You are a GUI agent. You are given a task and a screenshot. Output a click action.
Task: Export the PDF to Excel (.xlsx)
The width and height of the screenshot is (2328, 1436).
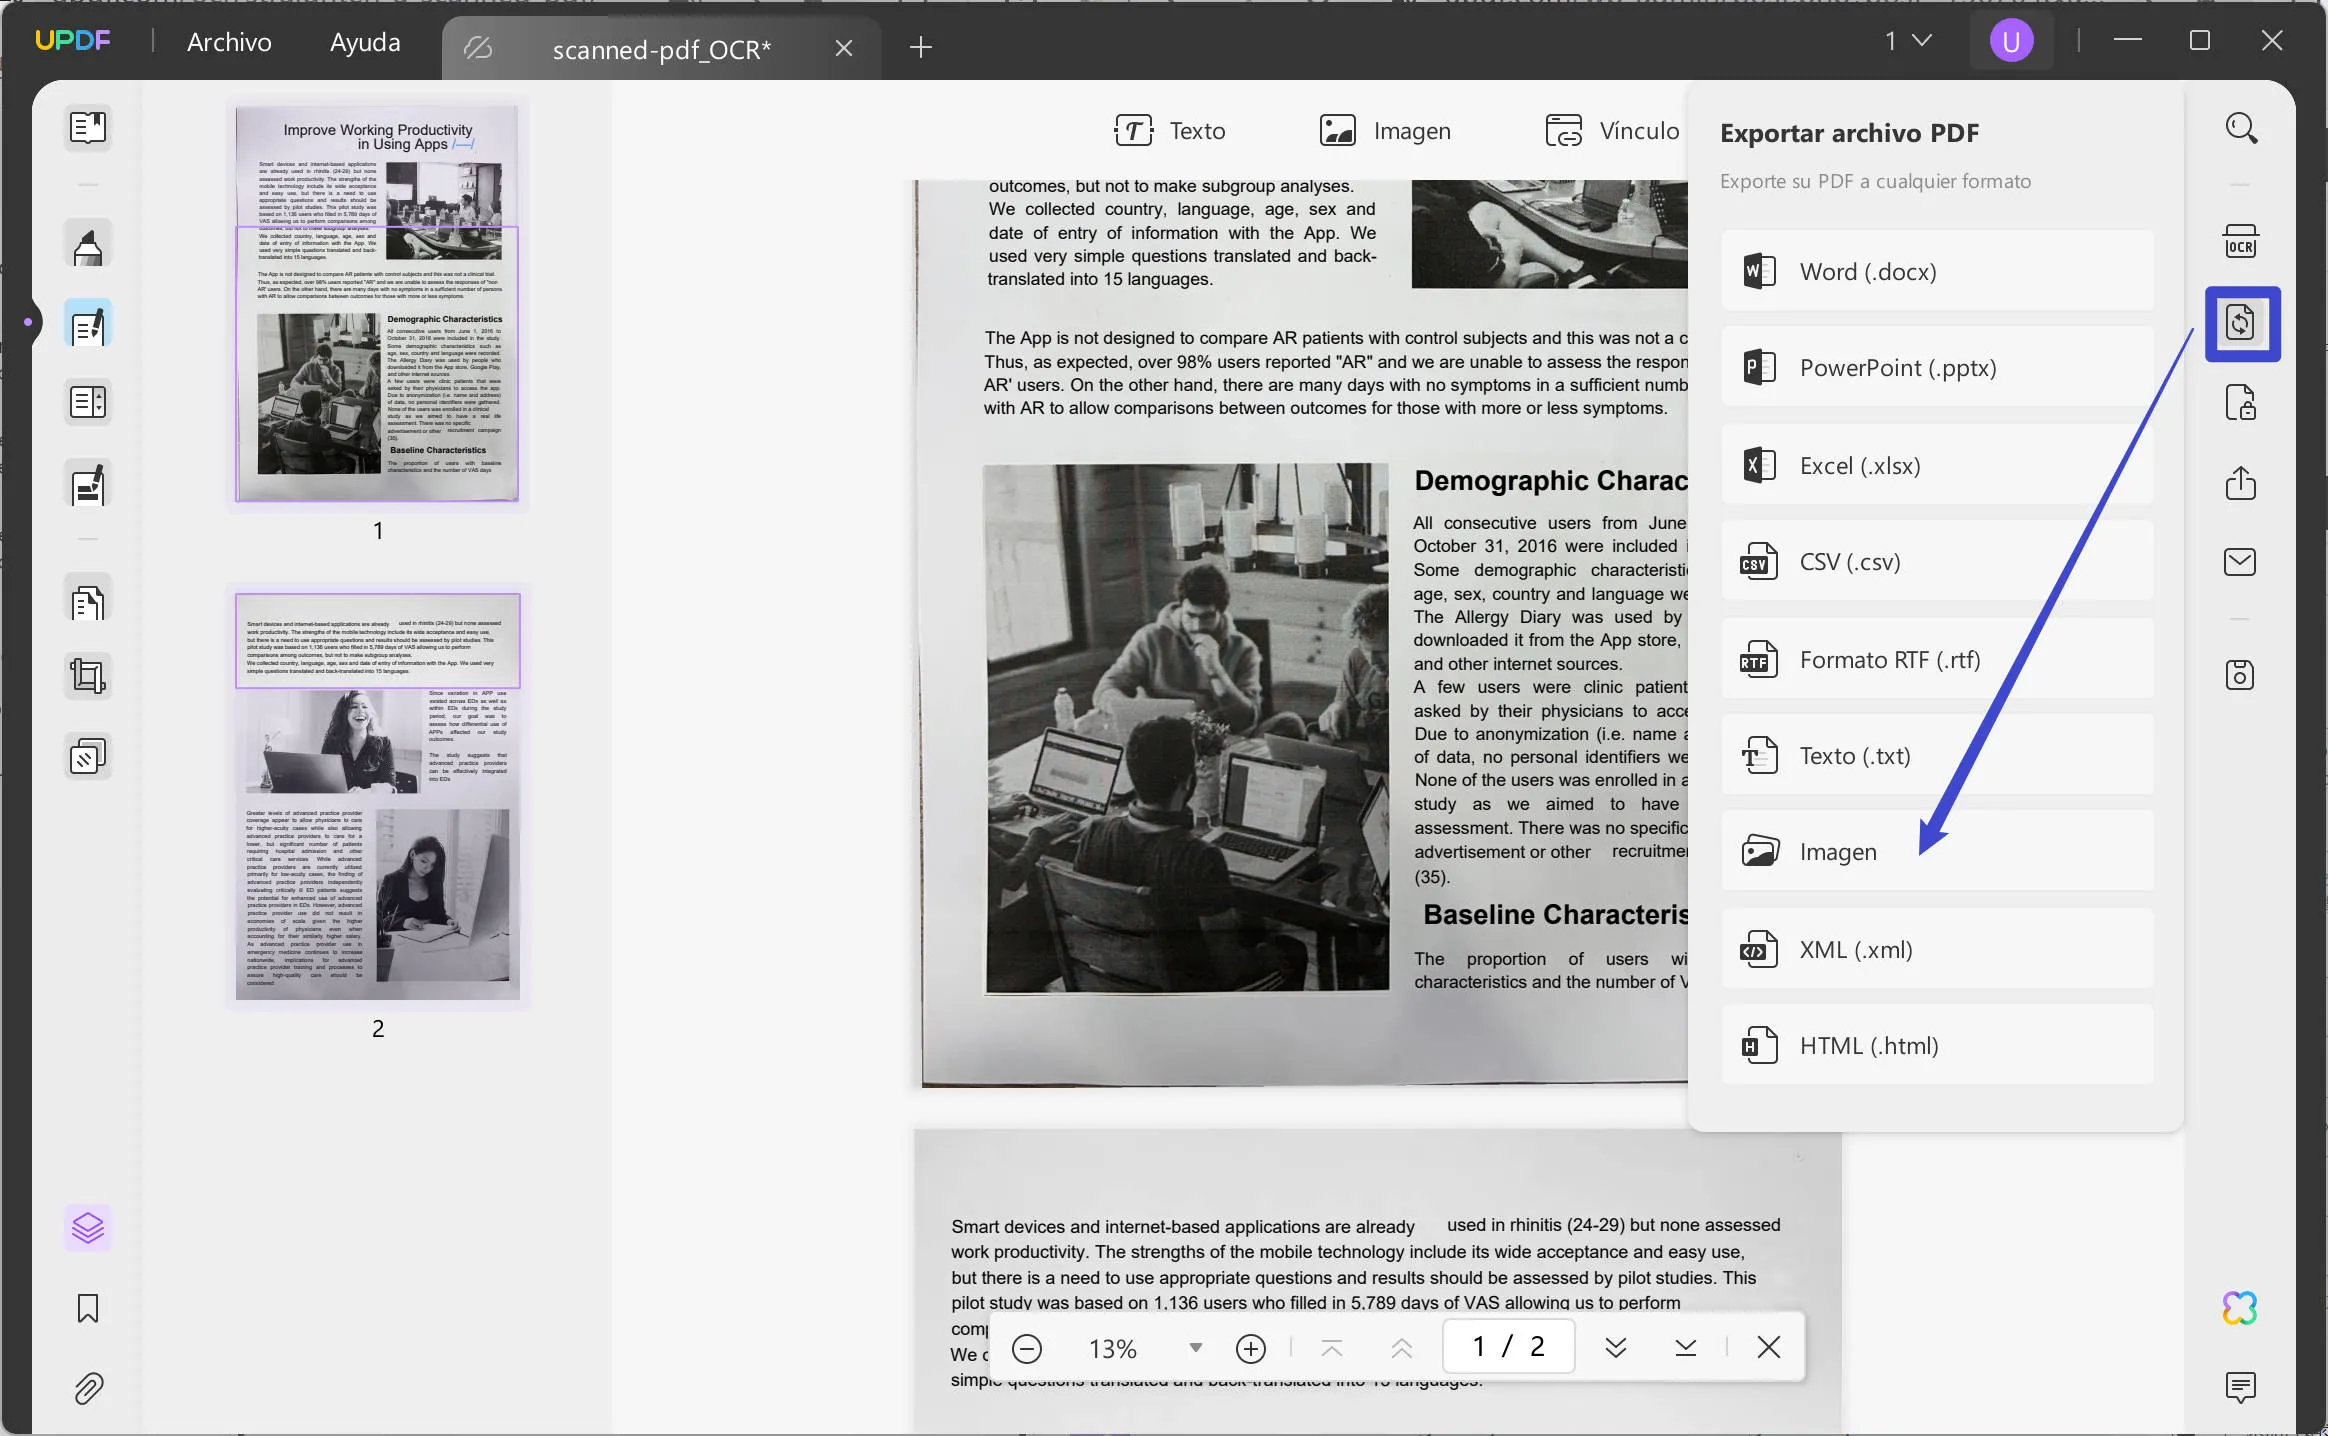[x=1937, y=465]
